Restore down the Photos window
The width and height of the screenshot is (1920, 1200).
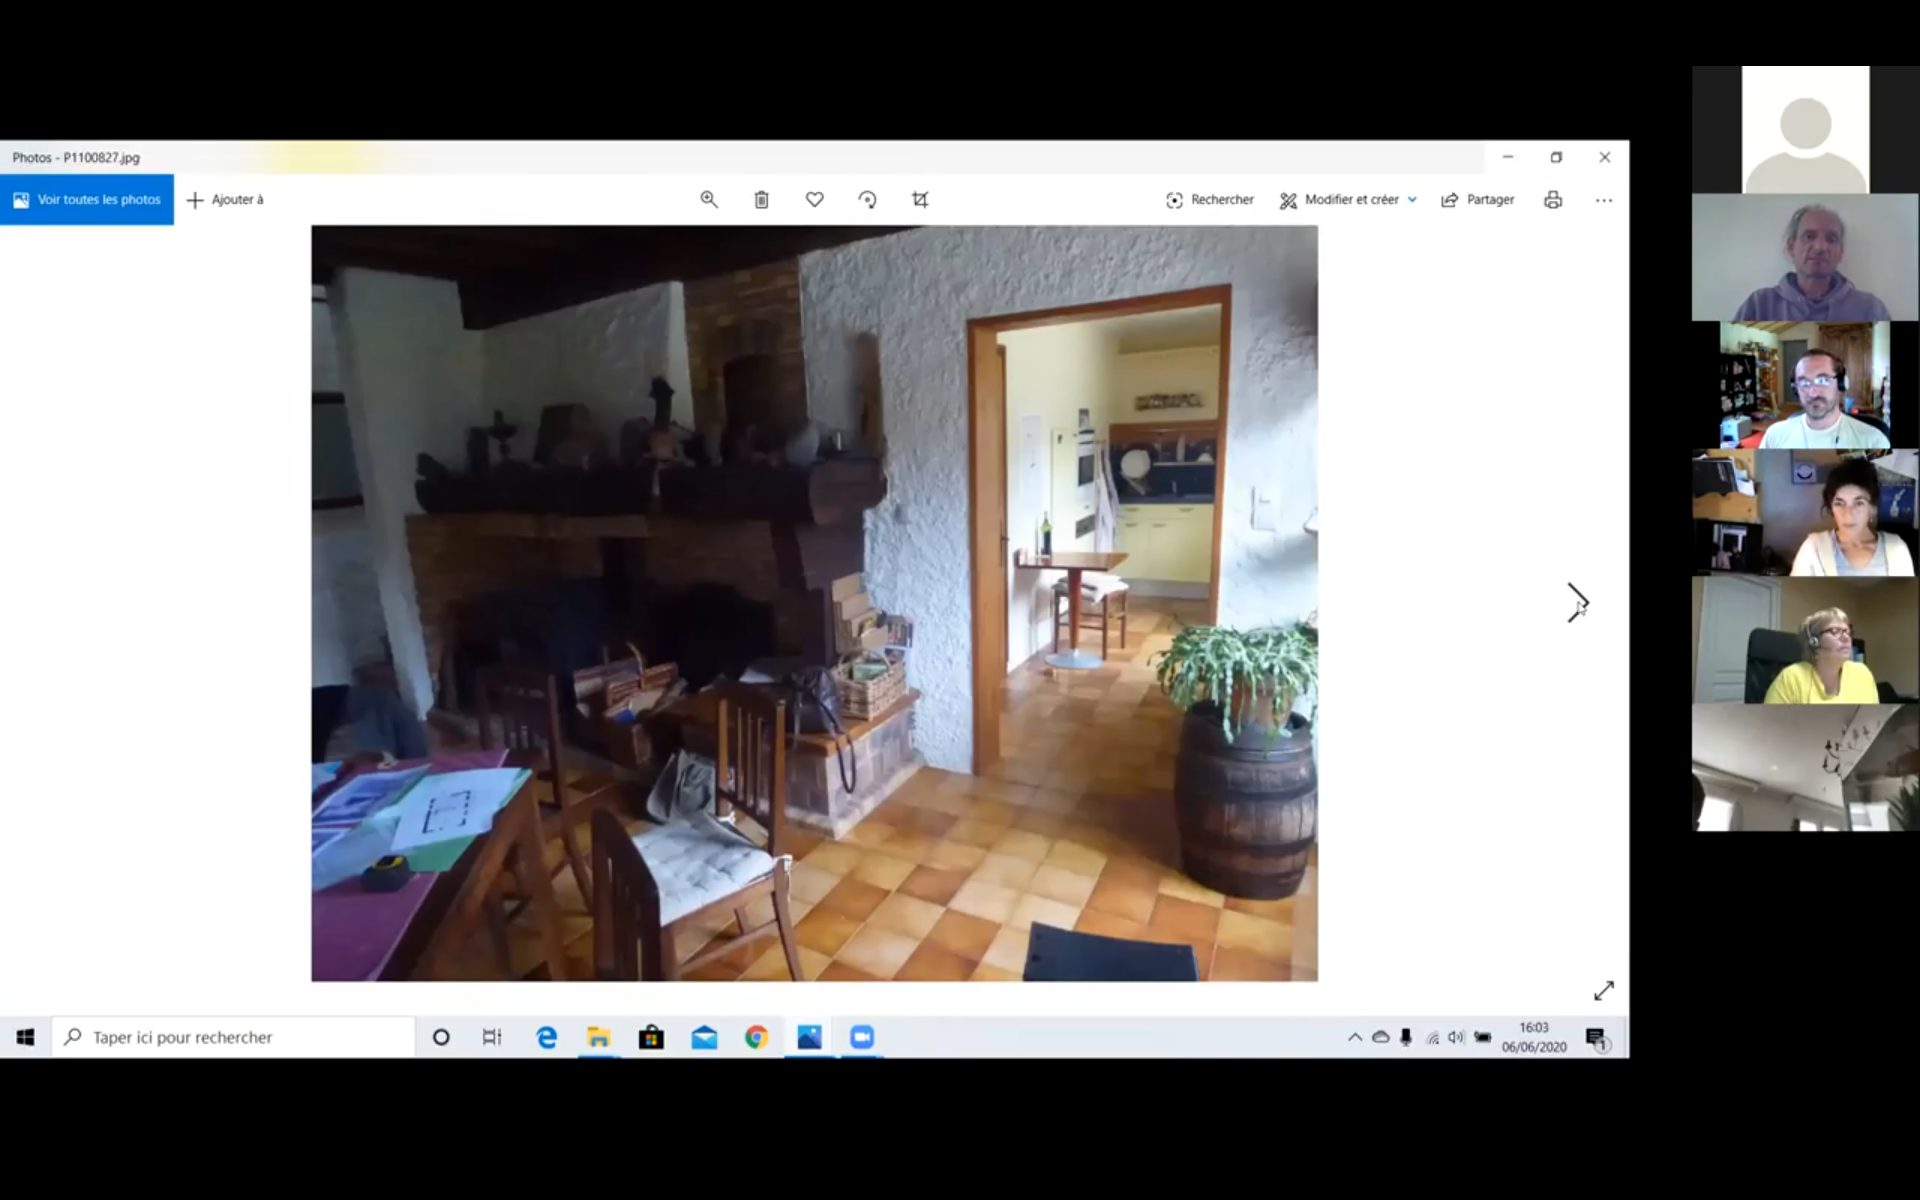(x=1556, y=157)
